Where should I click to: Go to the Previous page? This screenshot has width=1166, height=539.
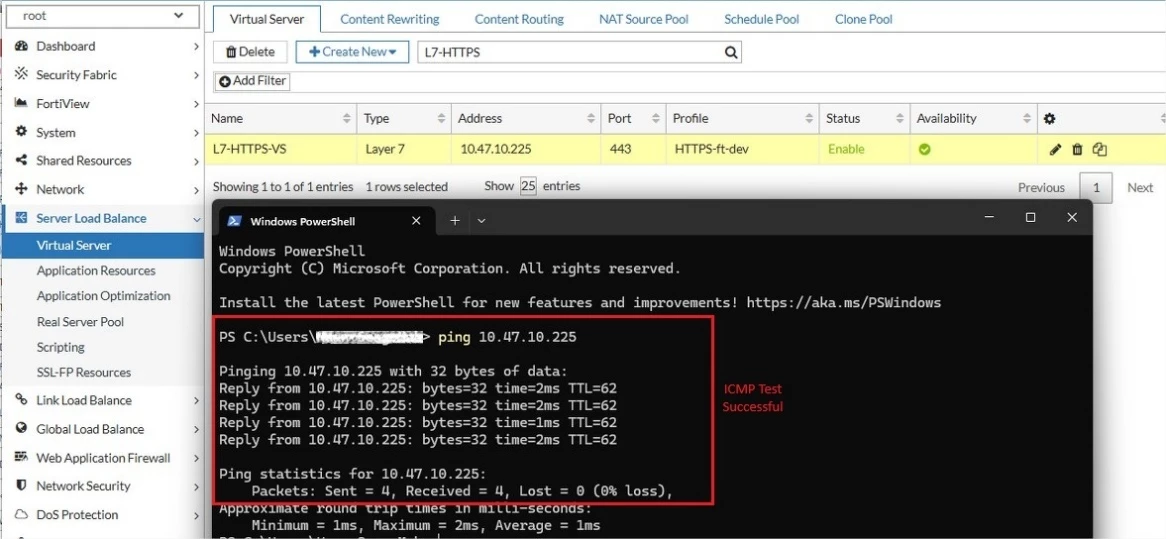pos(1041,187)
